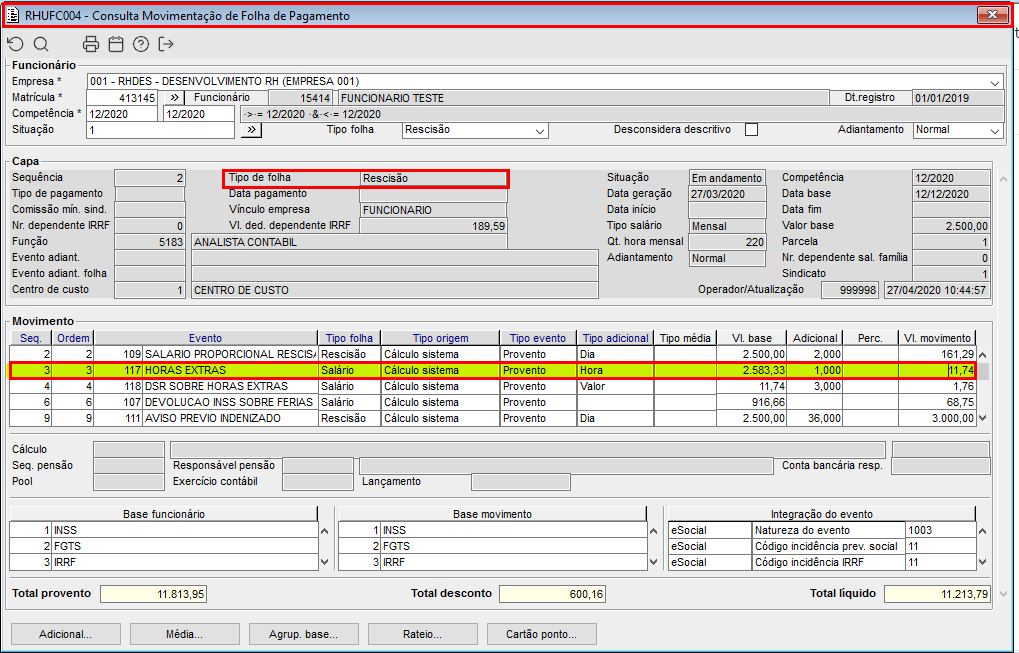Click the Evento column header
This screenshot has width=1019, height=653.
pyautogui.click(x=205, y=338)
